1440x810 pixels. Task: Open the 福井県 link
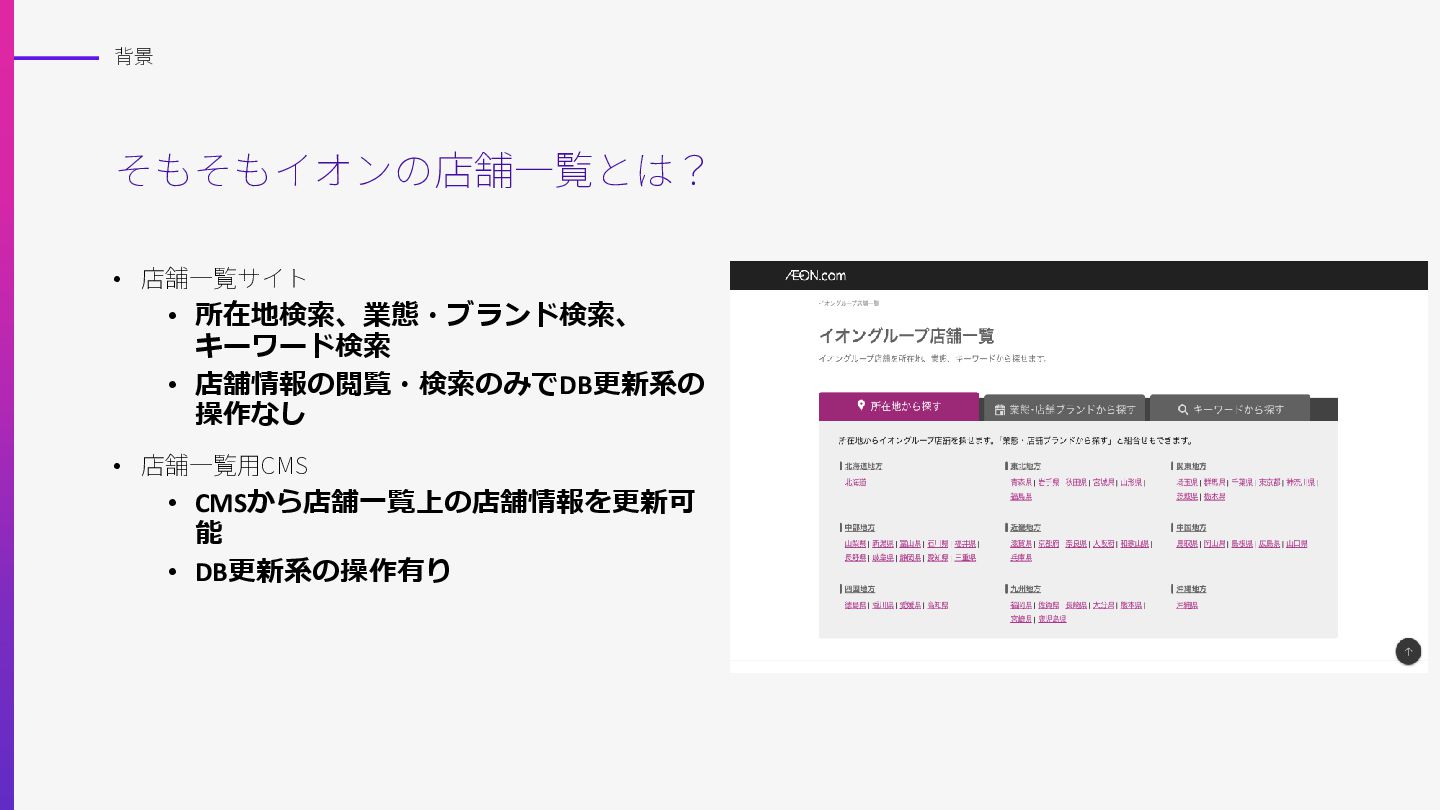click(965, 544)
